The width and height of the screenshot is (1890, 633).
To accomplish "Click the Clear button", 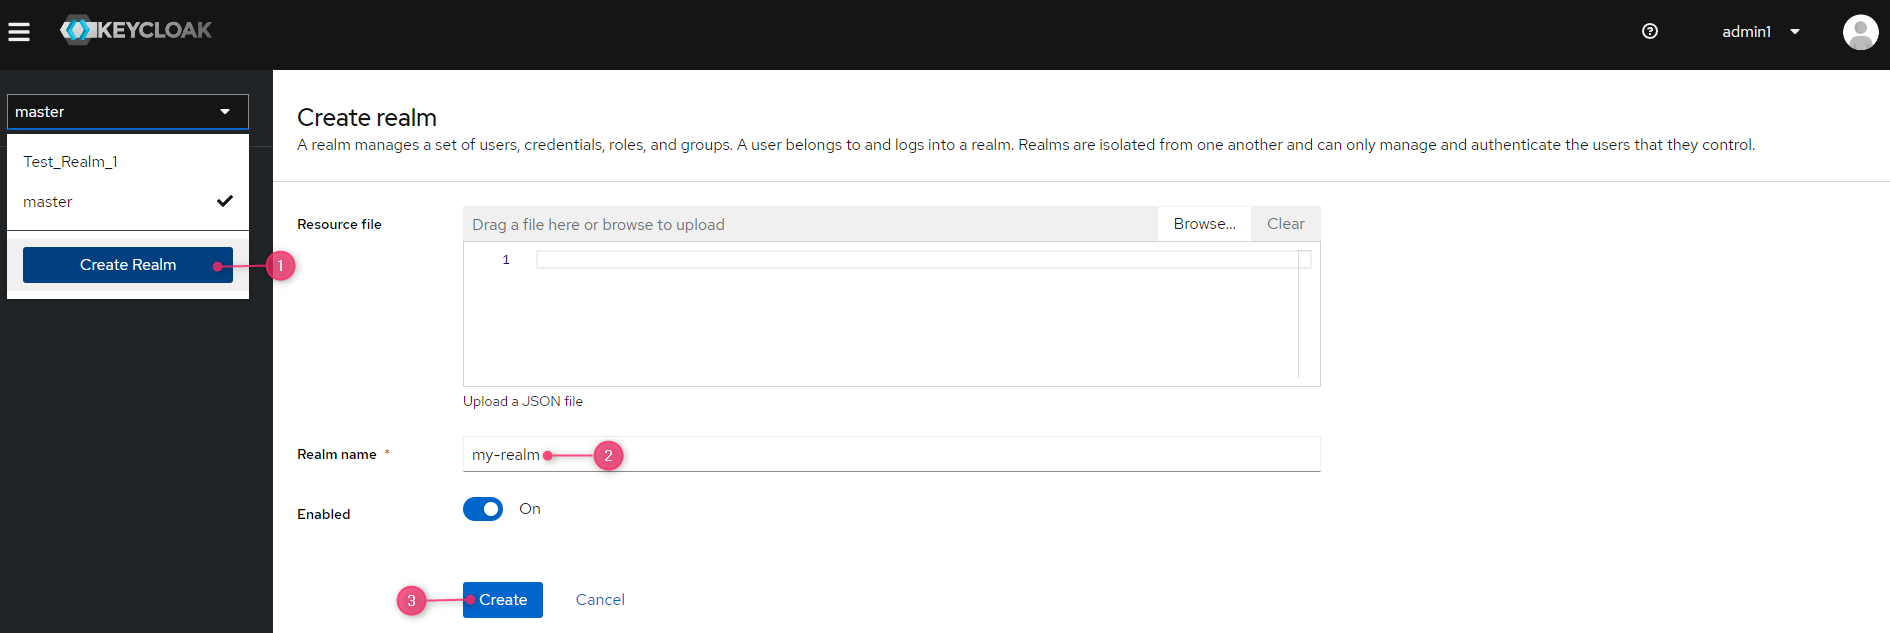I will point(1286,224).
